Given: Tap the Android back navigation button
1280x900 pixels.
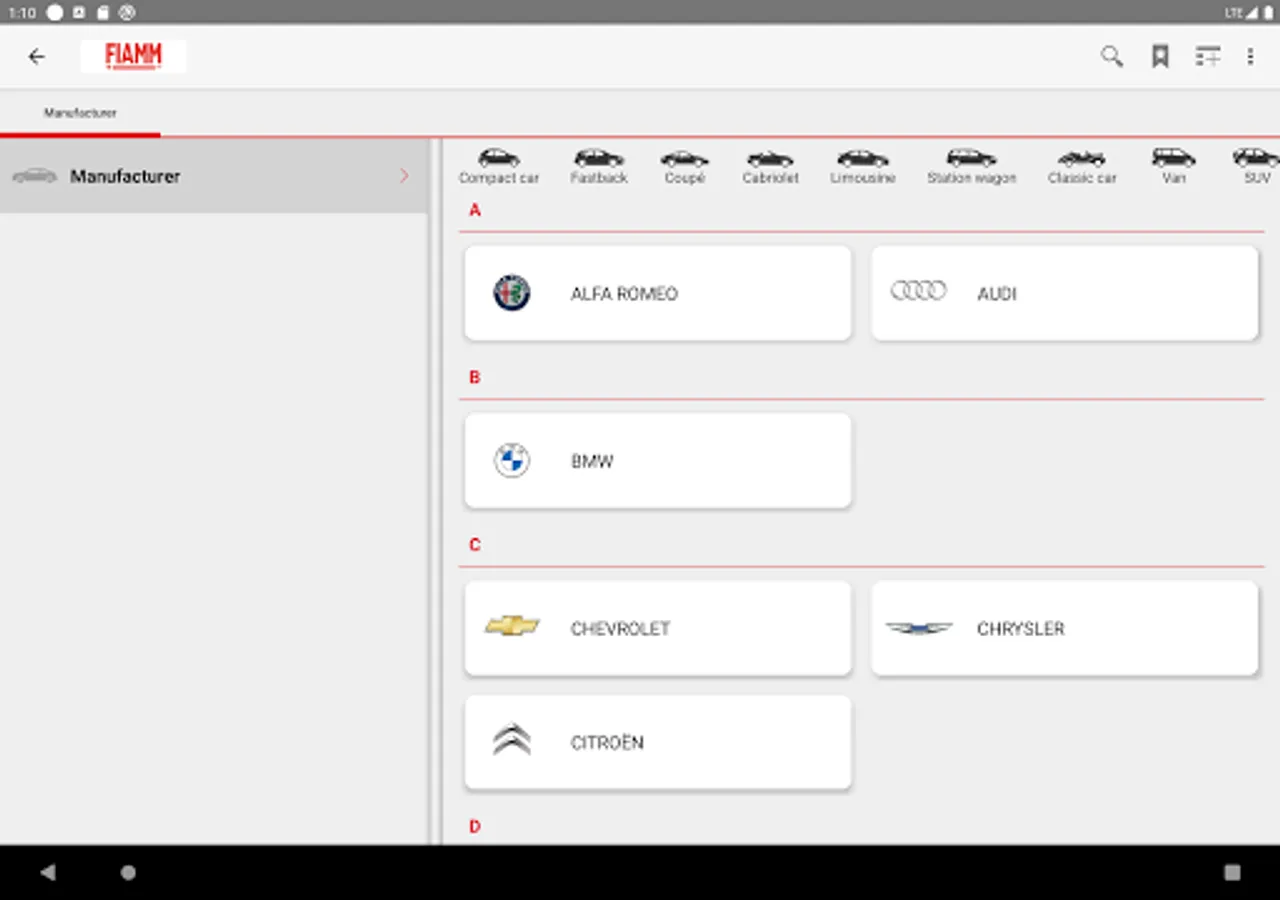Looking at the screenshot, I should click(48, 872).
